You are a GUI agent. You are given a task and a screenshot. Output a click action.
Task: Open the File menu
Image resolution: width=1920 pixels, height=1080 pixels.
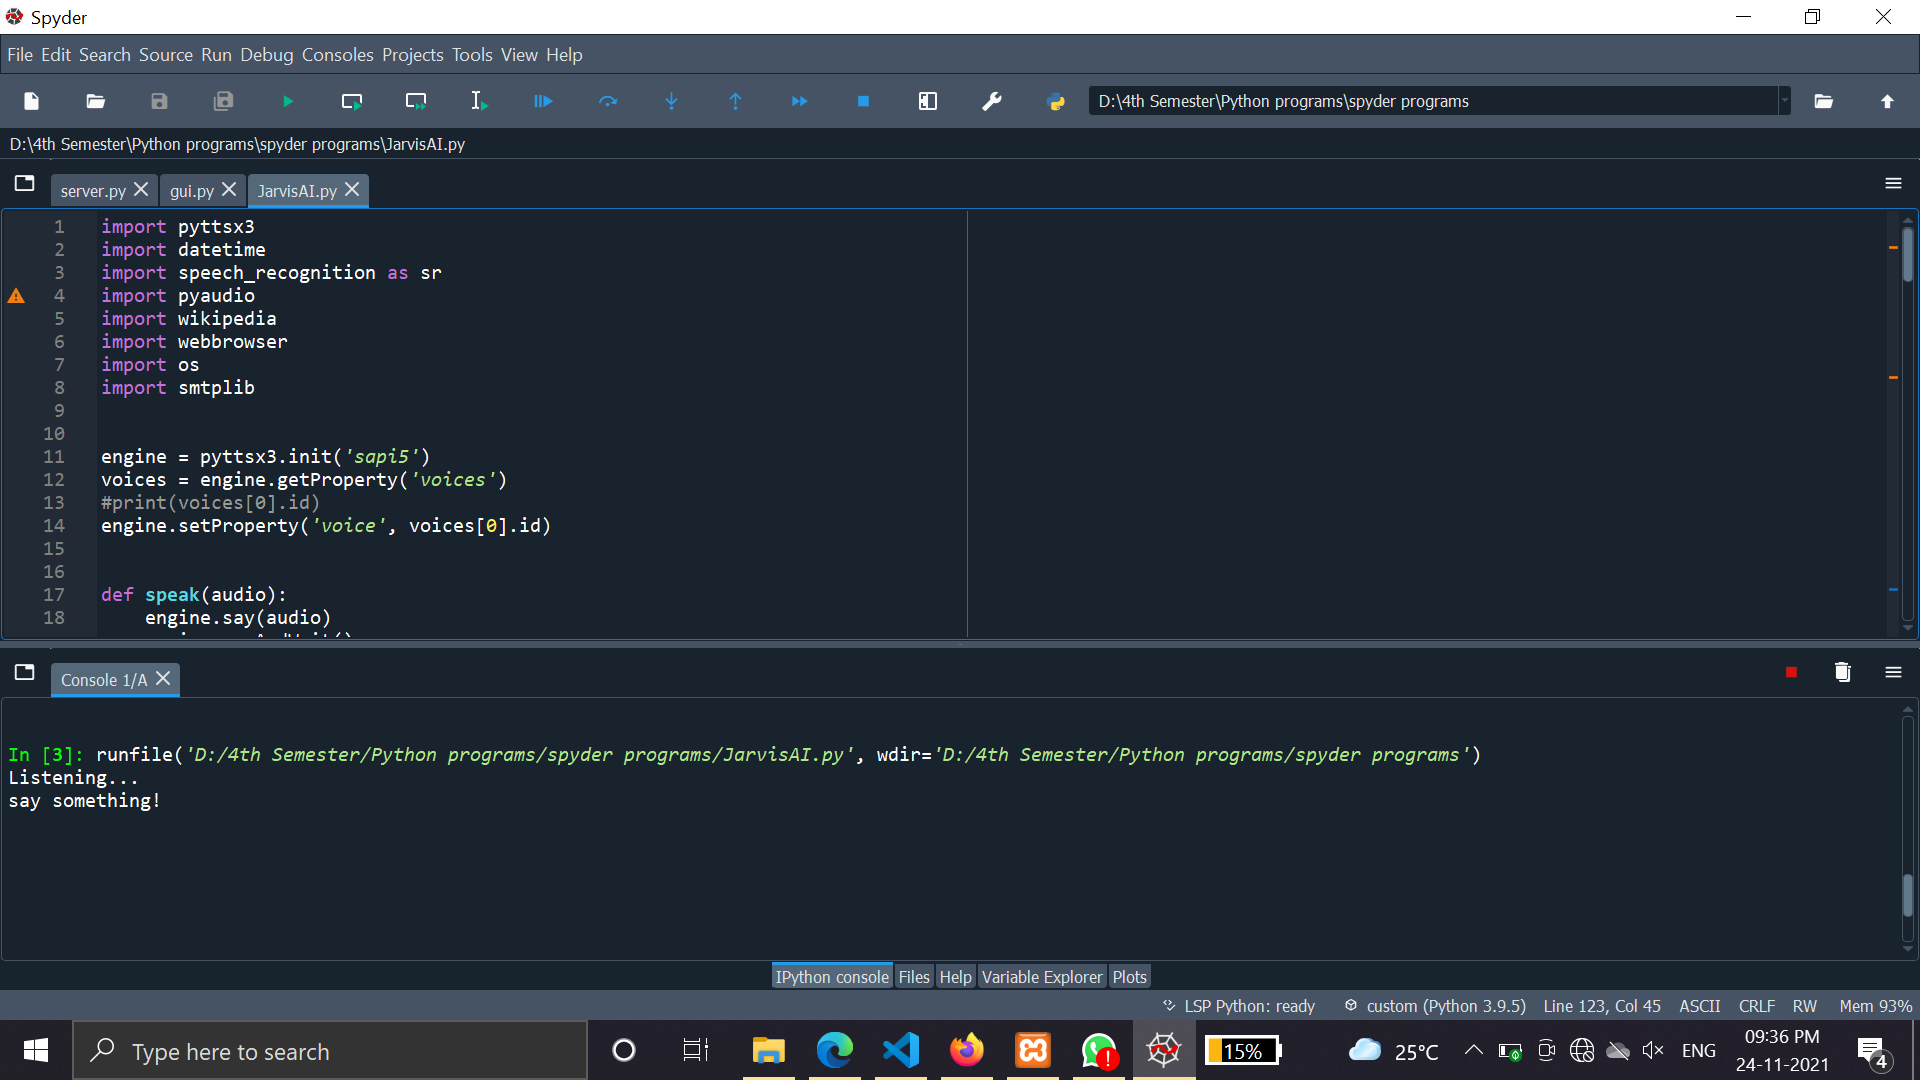(x=20, y=55)
